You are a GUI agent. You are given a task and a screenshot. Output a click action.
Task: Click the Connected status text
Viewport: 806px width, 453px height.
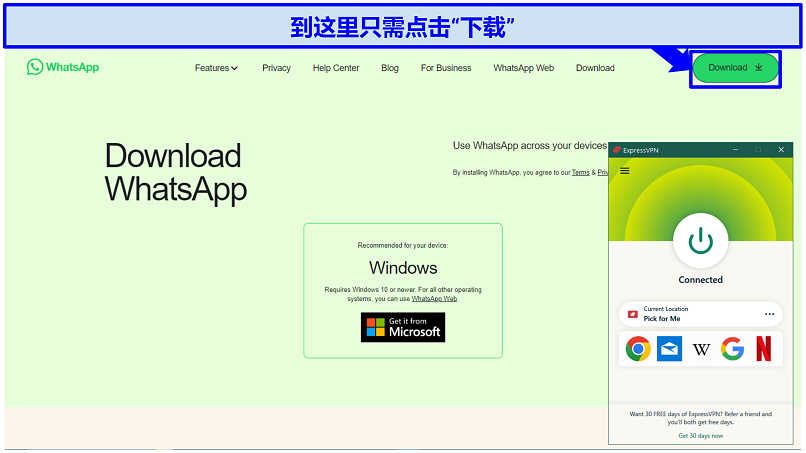(700, 280)
